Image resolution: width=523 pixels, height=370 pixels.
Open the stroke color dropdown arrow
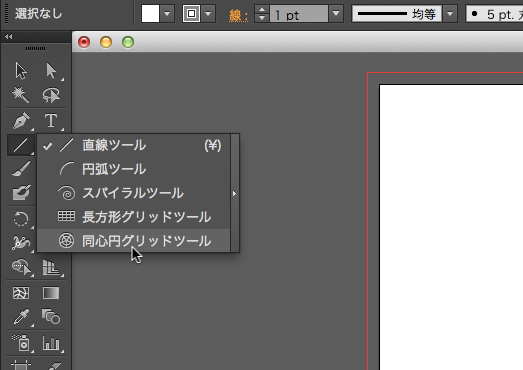click(208, 14)
